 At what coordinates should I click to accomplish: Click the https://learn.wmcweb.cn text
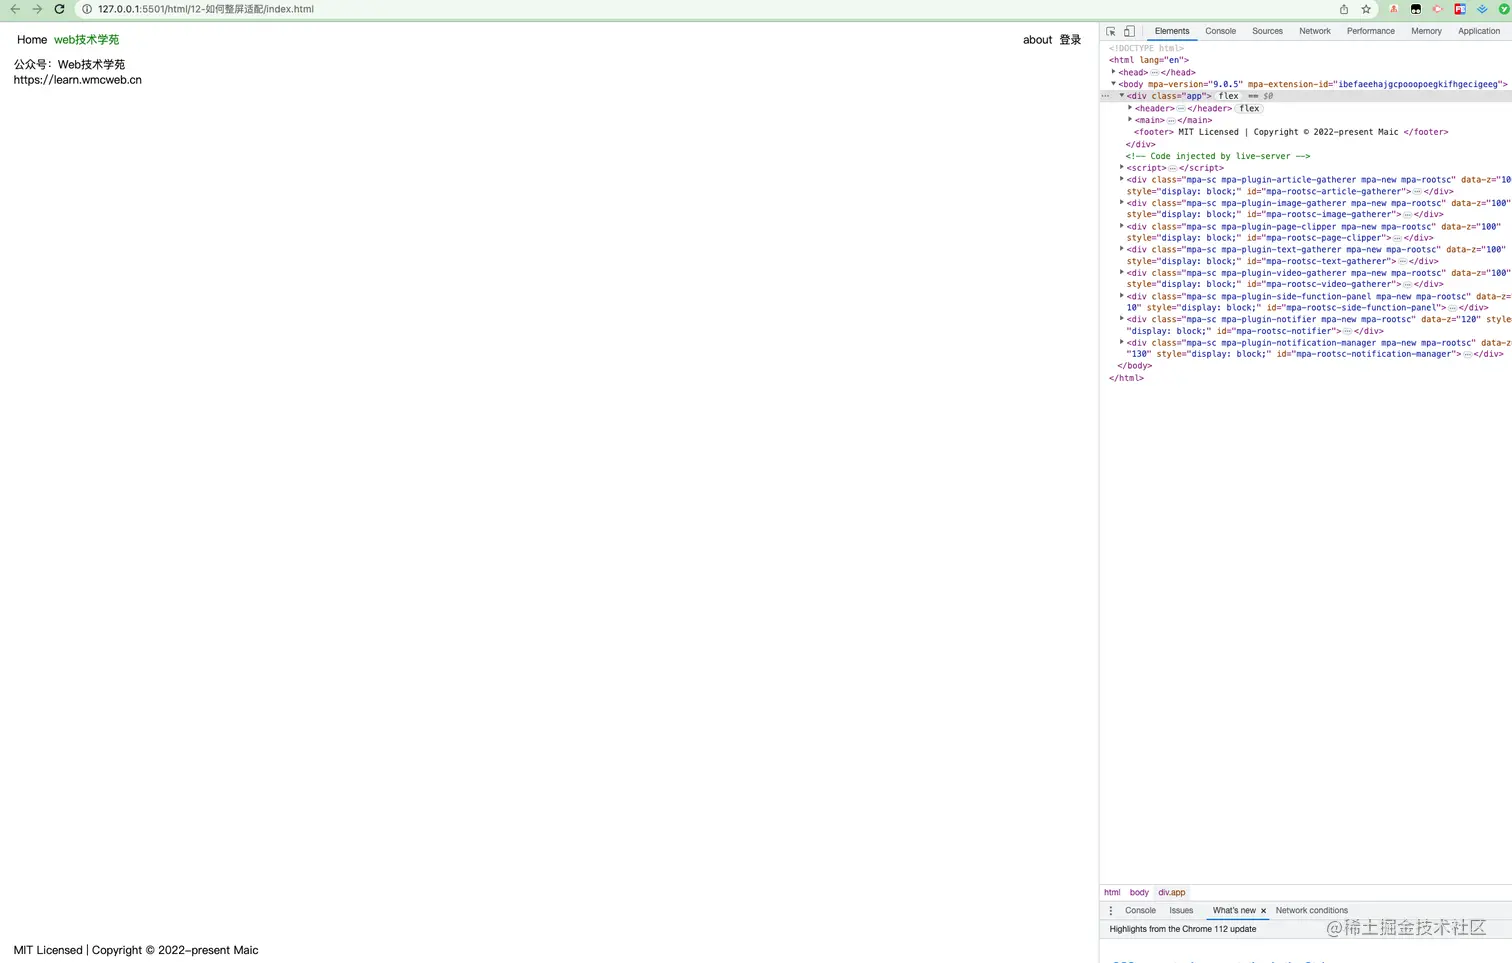coord(77,80)
